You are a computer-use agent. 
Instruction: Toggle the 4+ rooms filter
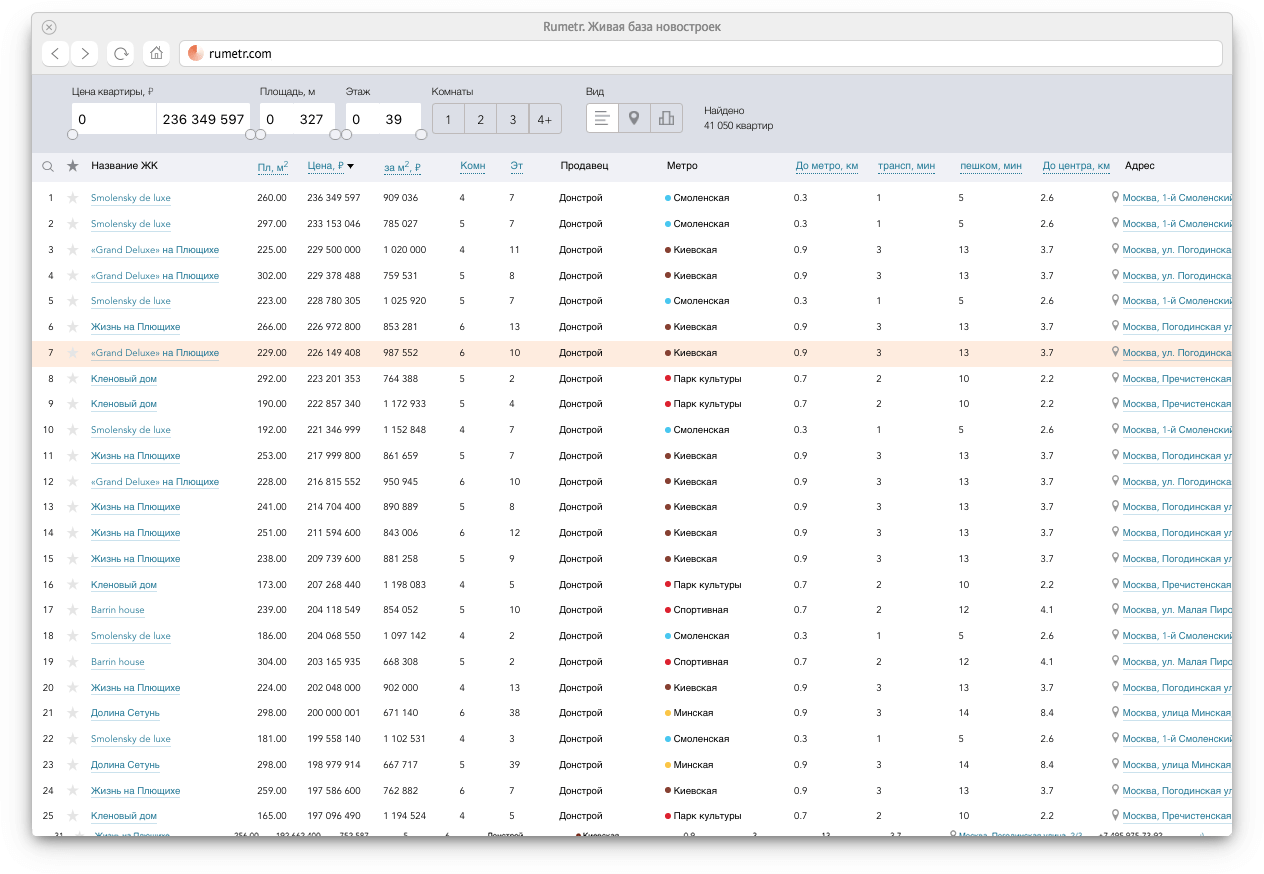(x=545, y=120)
